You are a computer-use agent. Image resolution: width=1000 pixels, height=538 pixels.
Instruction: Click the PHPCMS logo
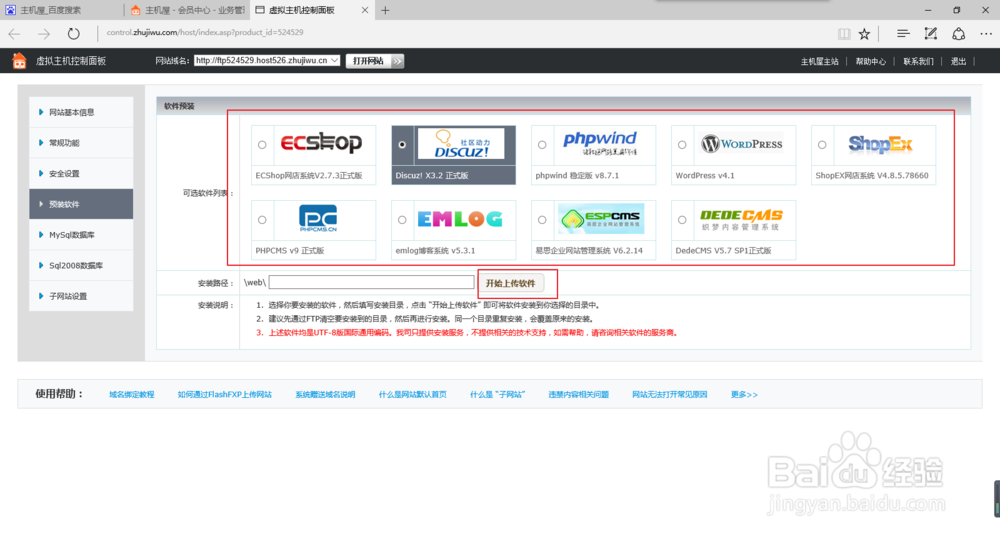[x=318, y=219]
